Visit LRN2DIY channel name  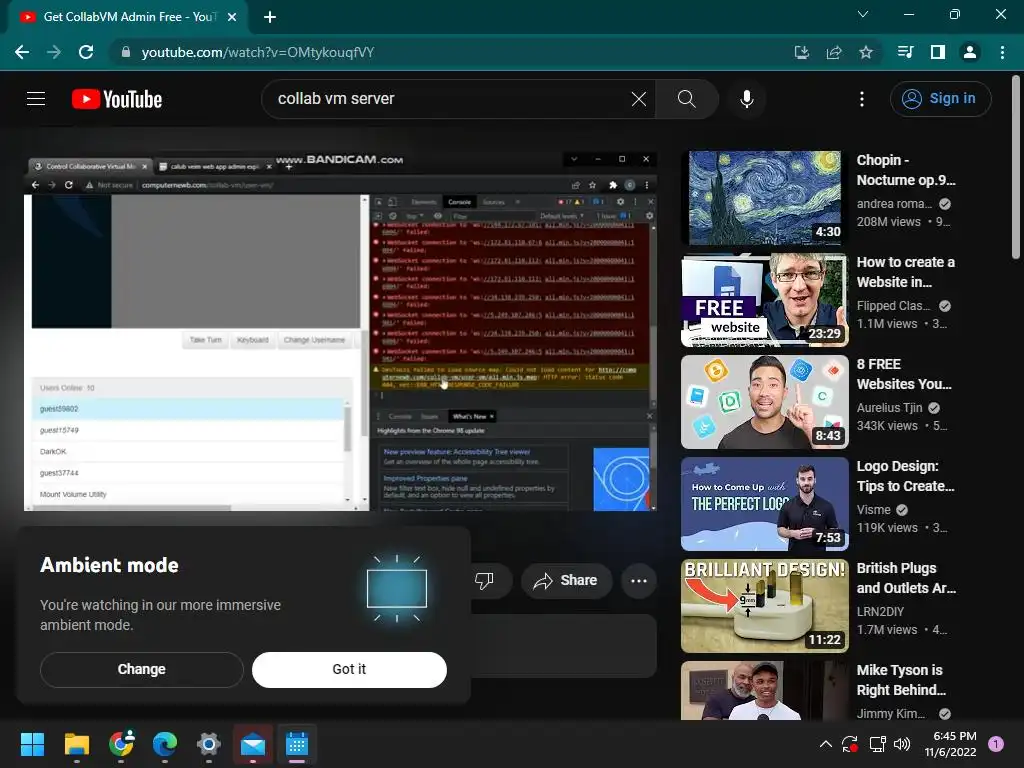pyautogui.click(x=880, y=611)
